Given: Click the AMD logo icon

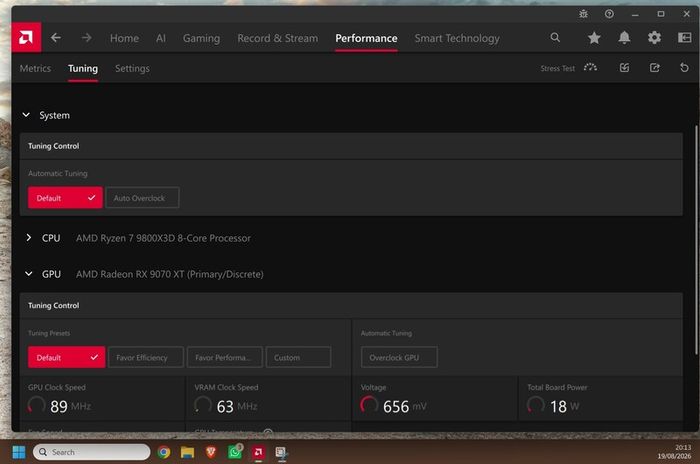Looking at the screenshot, I should click(x=26, y=38).
